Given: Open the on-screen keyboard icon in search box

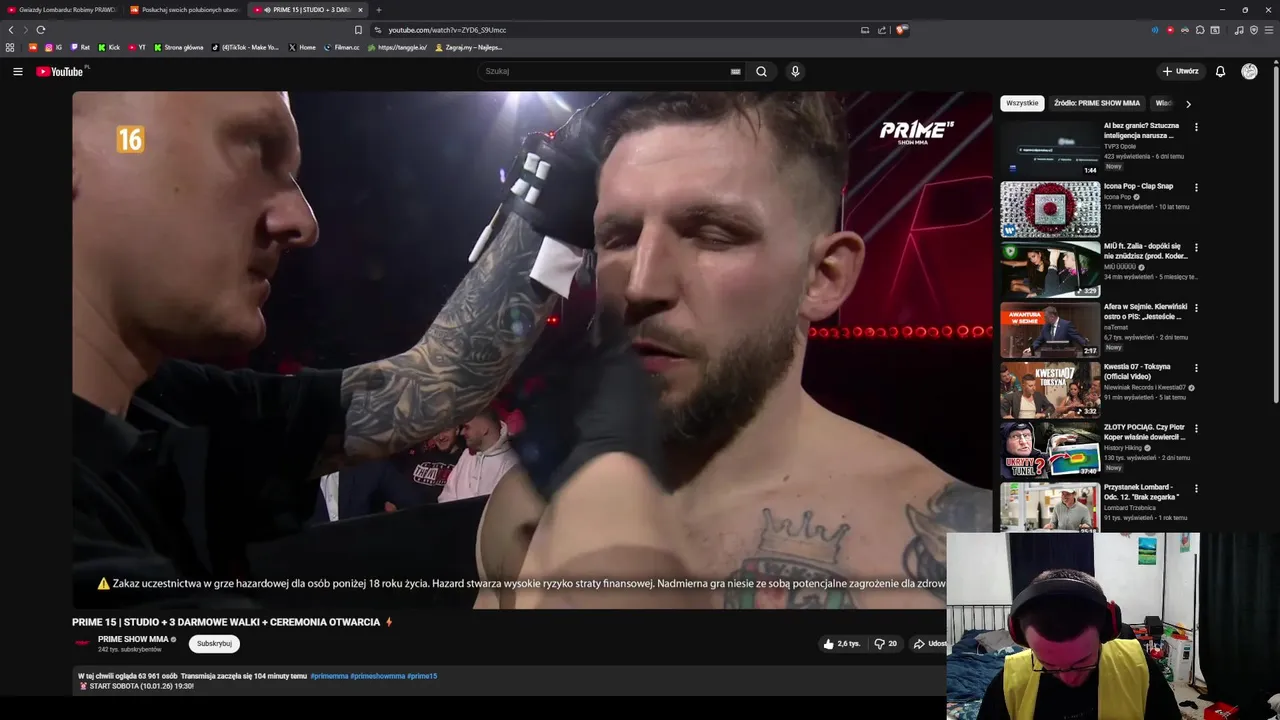Looking at the screenshot, I should point(735,71).
